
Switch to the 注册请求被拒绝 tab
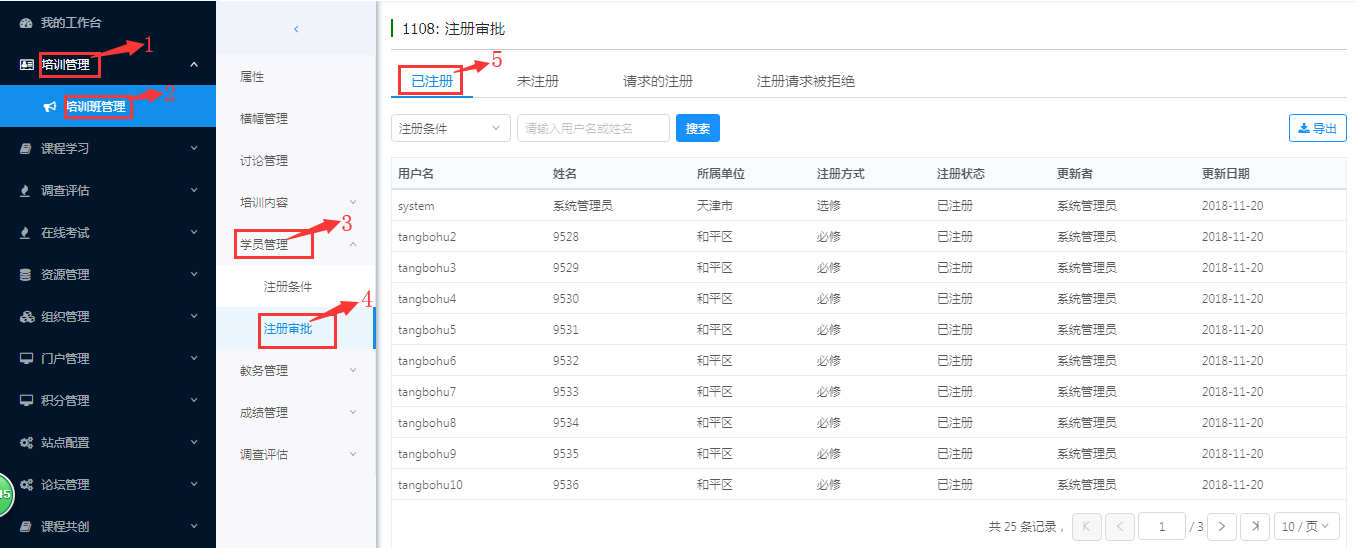[805, 81]
